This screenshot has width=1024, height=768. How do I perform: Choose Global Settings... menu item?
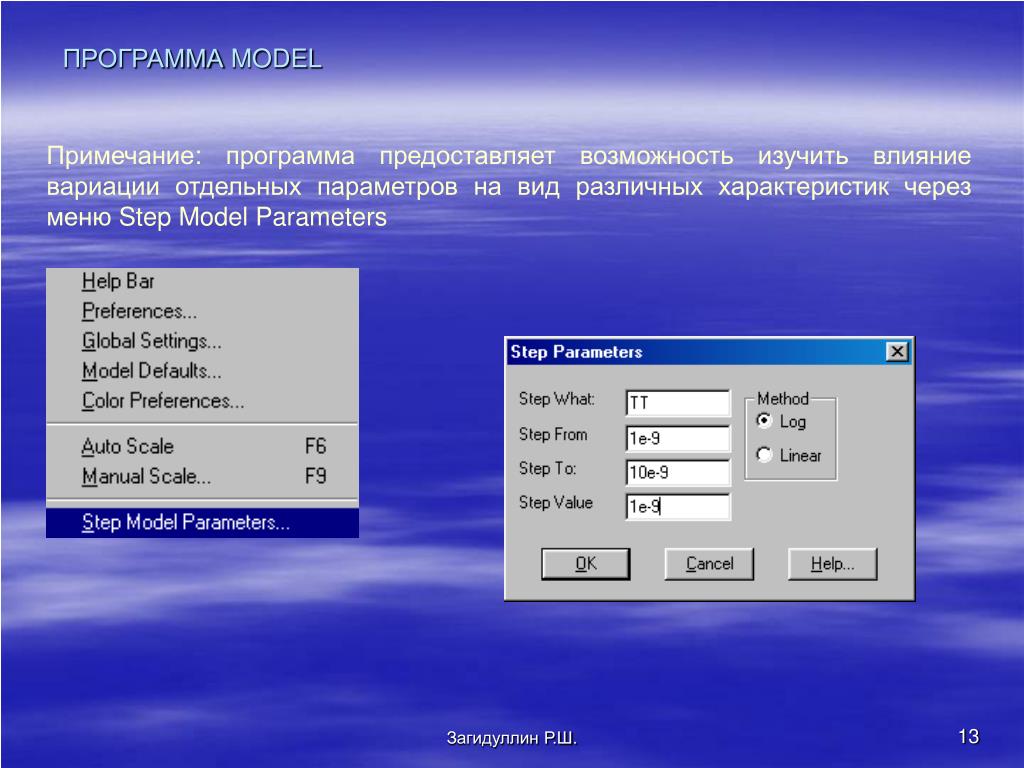[x=202, y=341]
